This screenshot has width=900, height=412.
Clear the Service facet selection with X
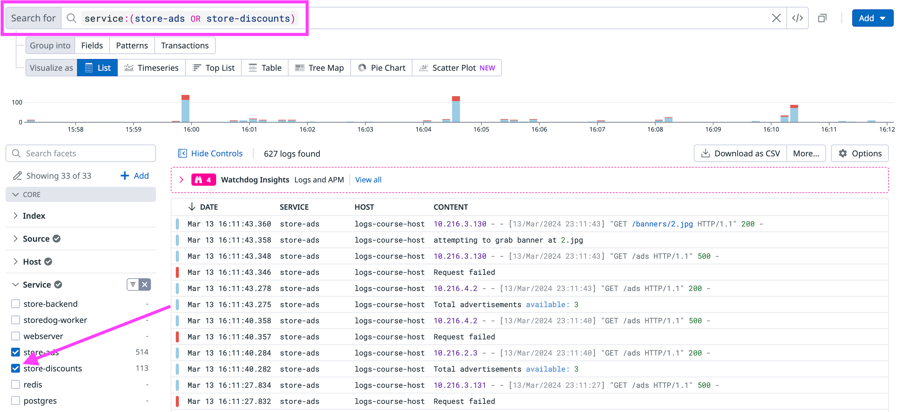pyautogui.click(x=145, y=285)
